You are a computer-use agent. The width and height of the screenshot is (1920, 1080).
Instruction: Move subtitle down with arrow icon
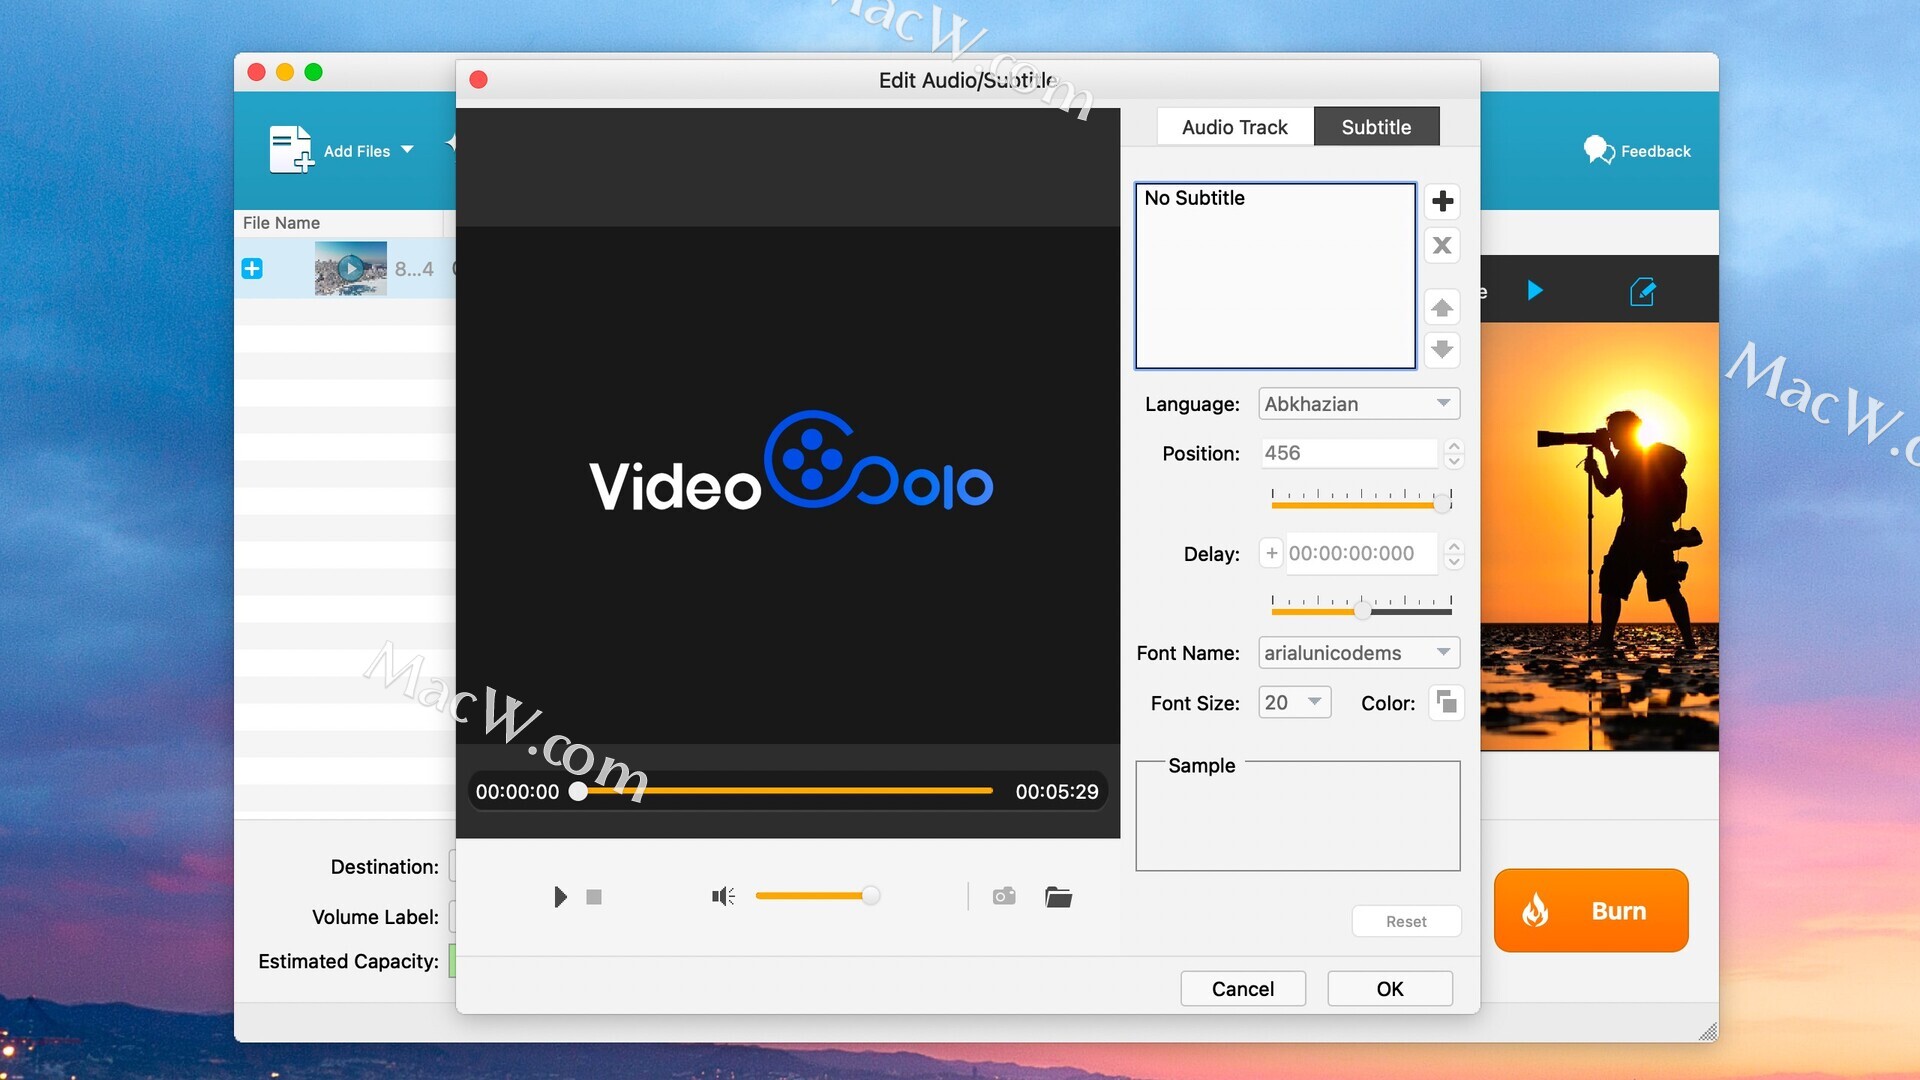(1442, 349)
